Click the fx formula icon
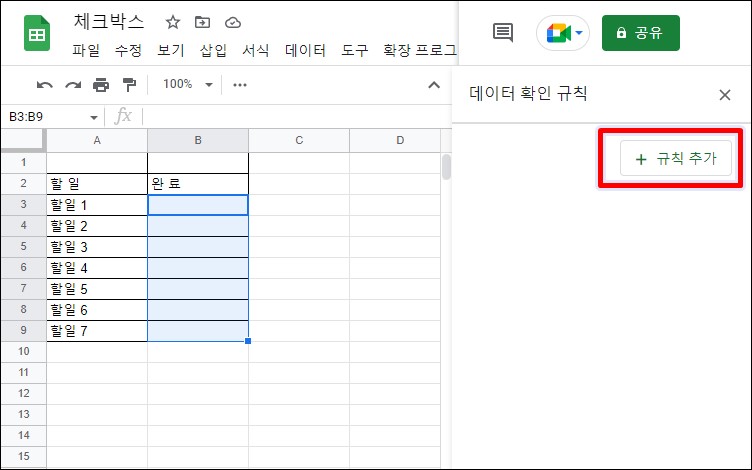This screenshot has height=470, width=752. pyautogui.click(x=123, y=116)
